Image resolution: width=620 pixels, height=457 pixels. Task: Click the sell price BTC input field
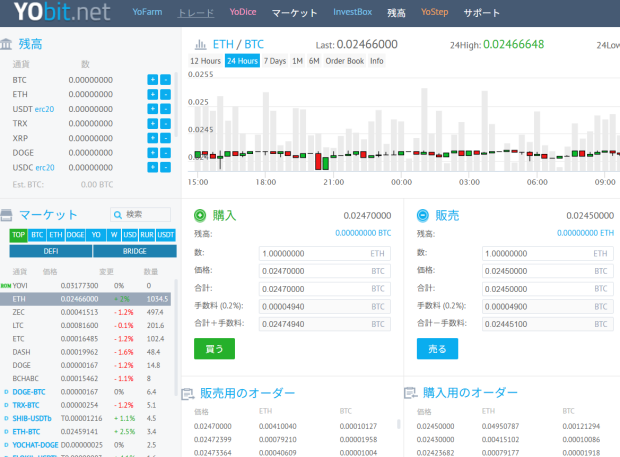click(548, 271)
